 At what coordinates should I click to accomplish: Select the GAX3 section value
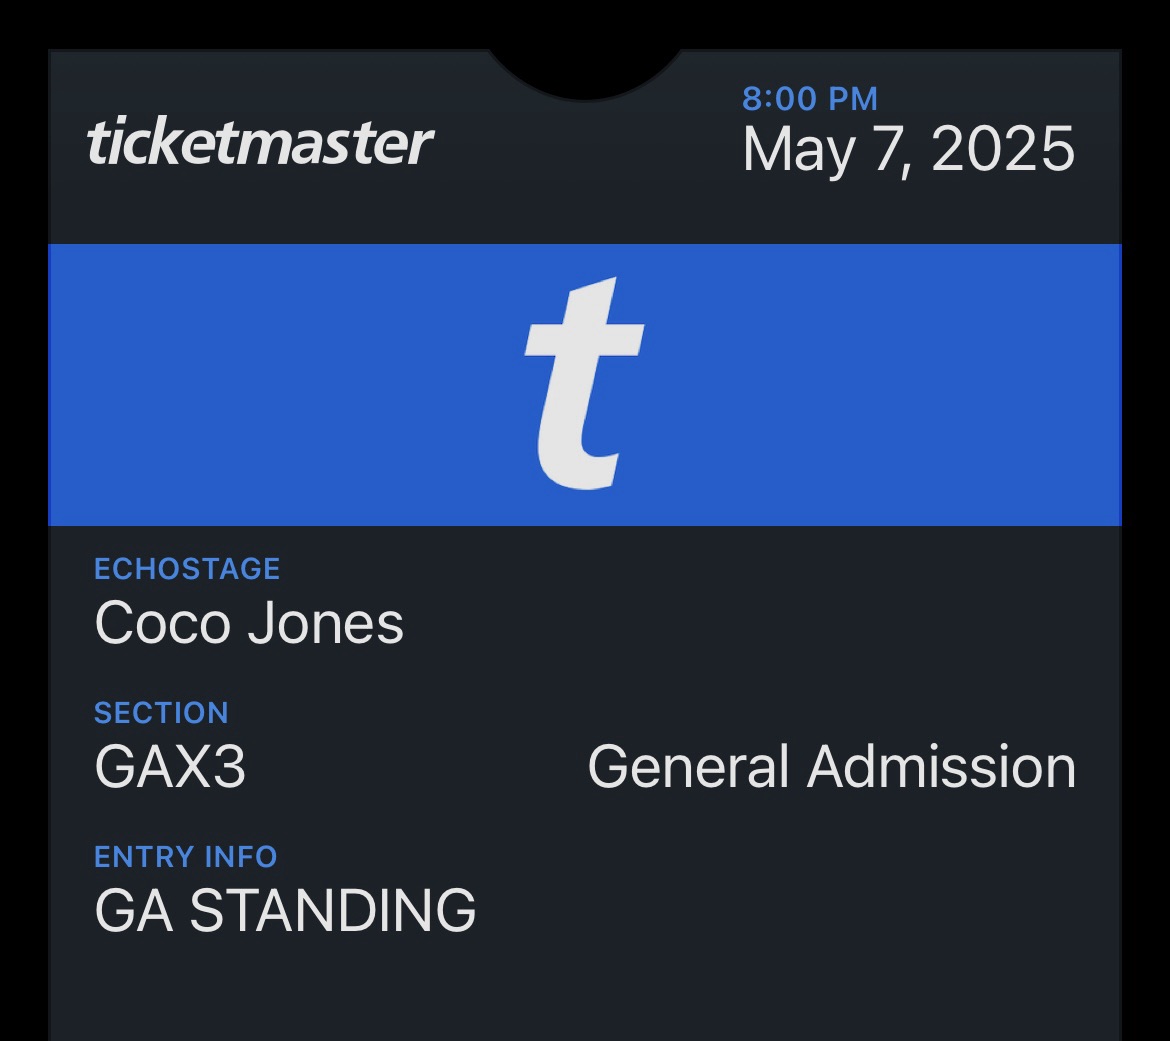pyautogui.click(x=170, y=767)
